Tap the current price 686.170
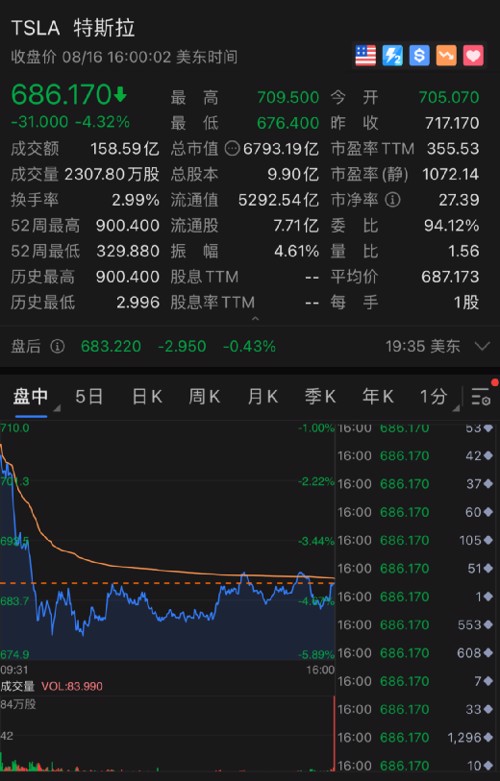Image resolution: width=500 pixels, height=781 pixels. tap(61, 95)
